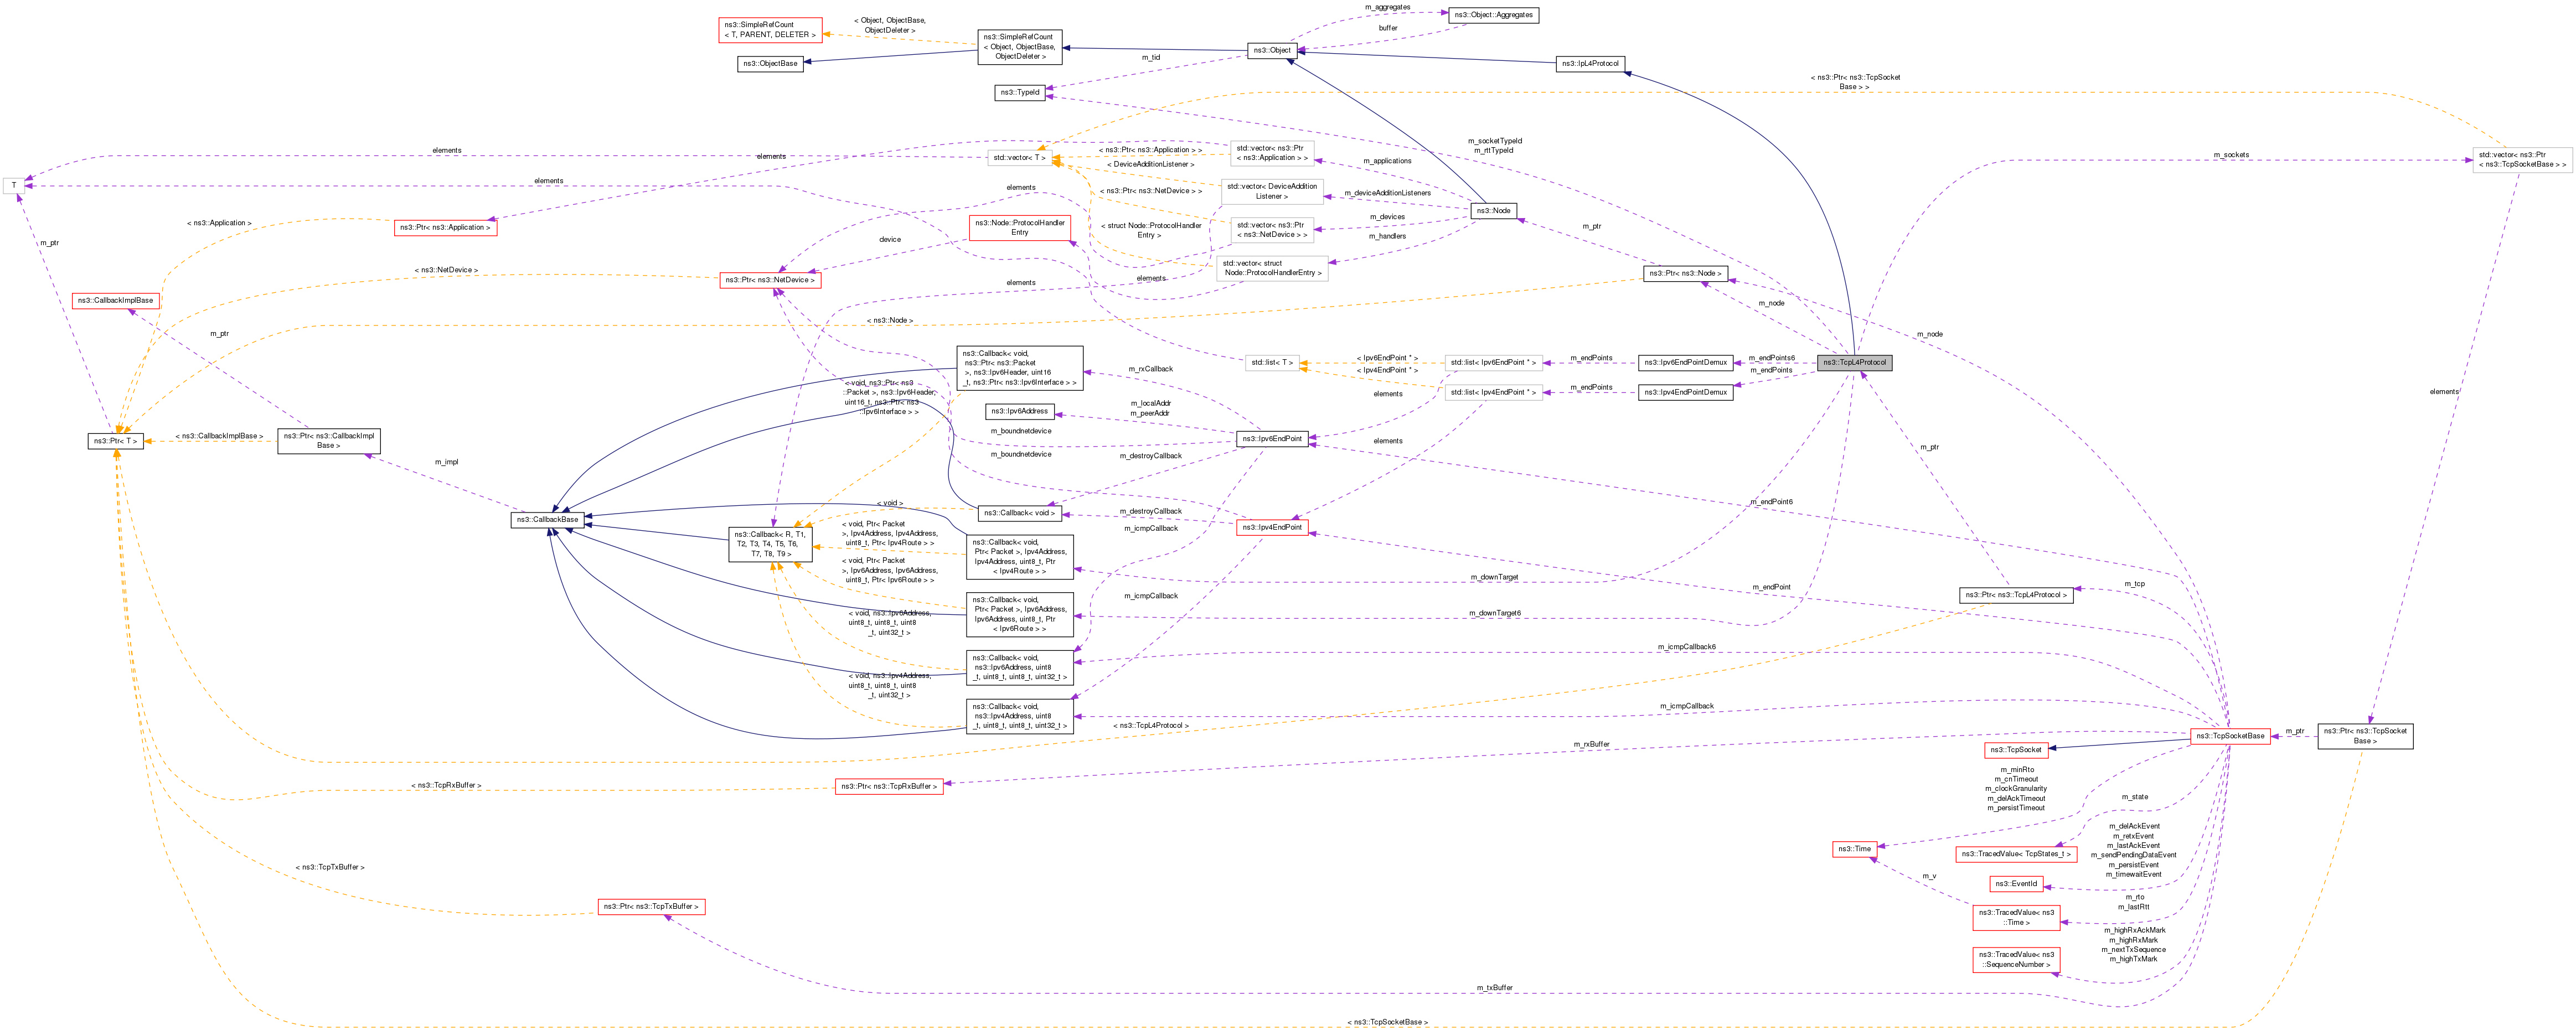The width and height of the screenshot is (2576, 1030).
Task: Click the ns3::Ipv4EndPointDemux node
Action: [x=1685, y=392]
